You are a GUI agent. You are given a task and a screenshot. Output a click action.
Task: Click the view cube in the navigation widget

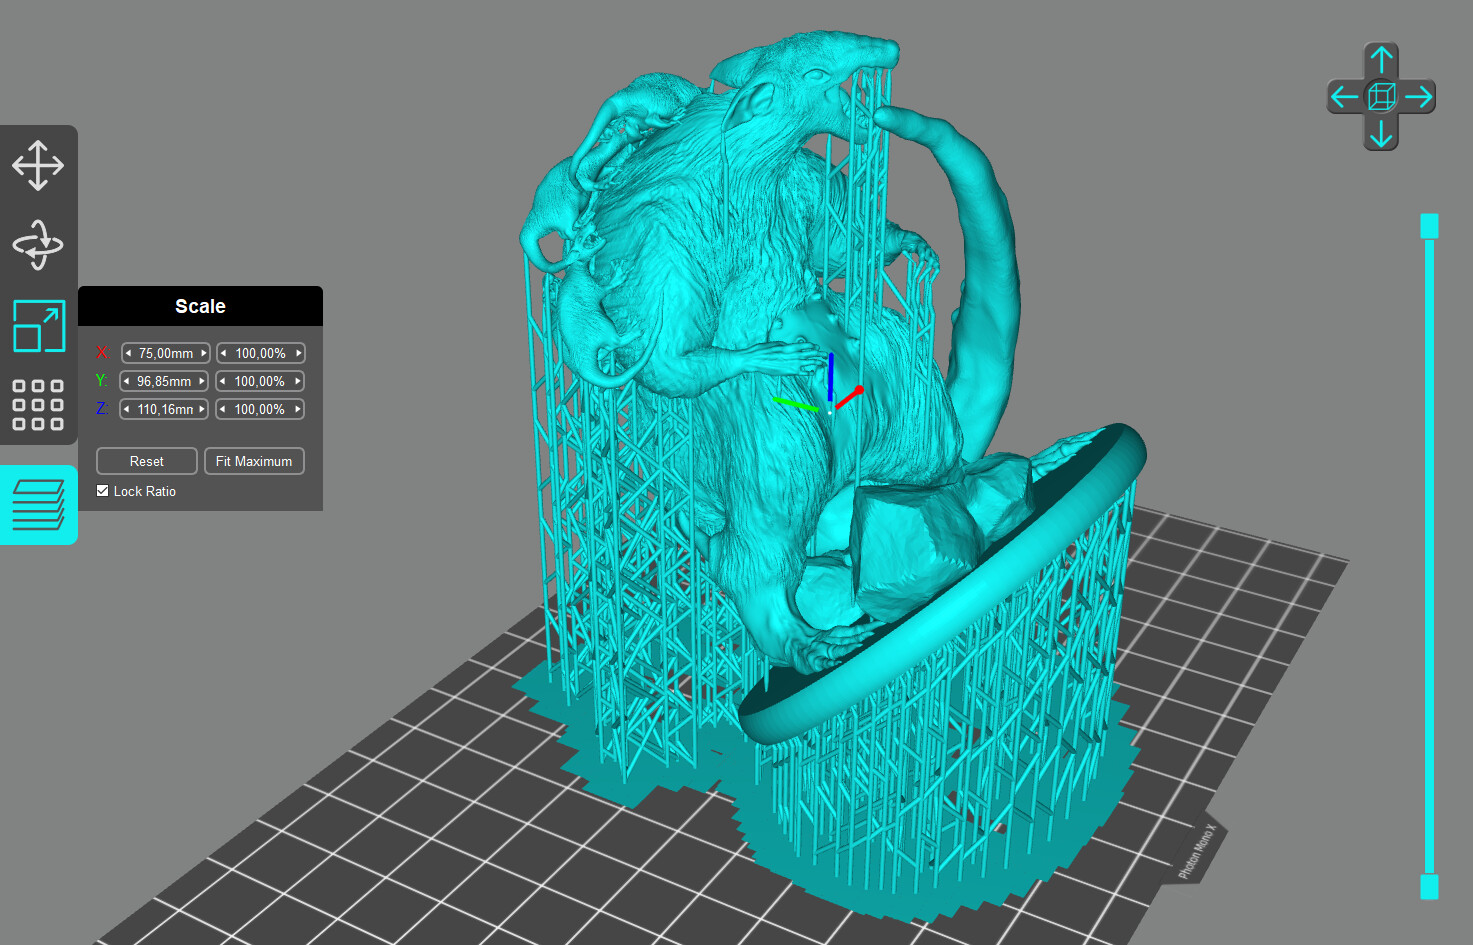click(1381, 96)
